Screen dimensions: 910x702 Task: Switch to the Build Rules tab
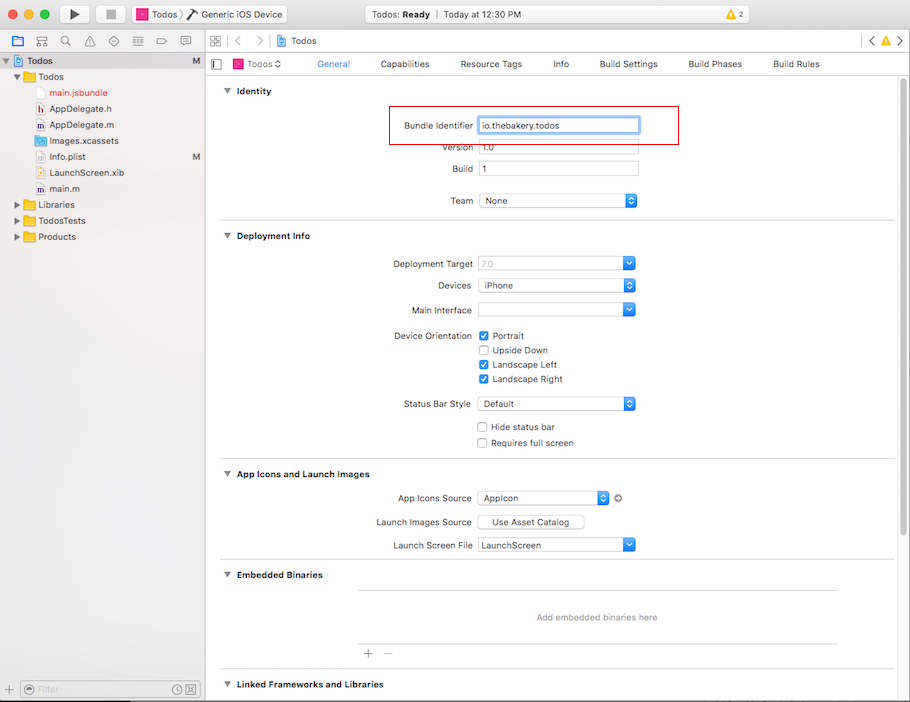pyautogui.click(x=796, y=64)
